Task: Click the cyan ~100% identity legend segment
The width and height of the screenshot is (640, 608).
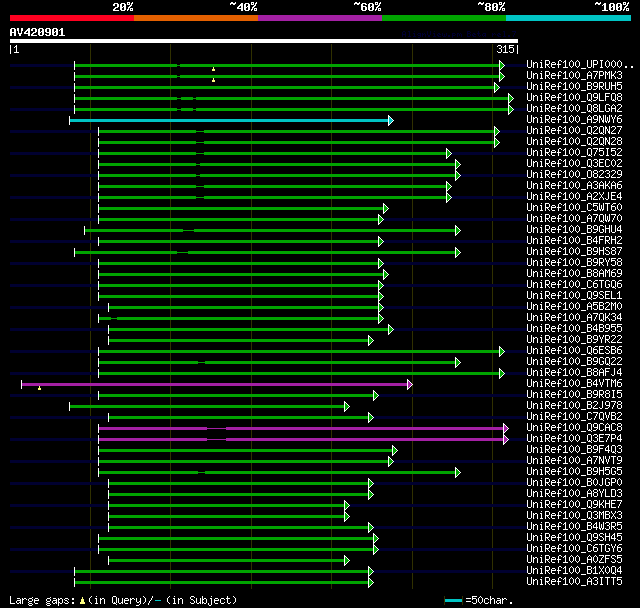Action: (569, 18)
